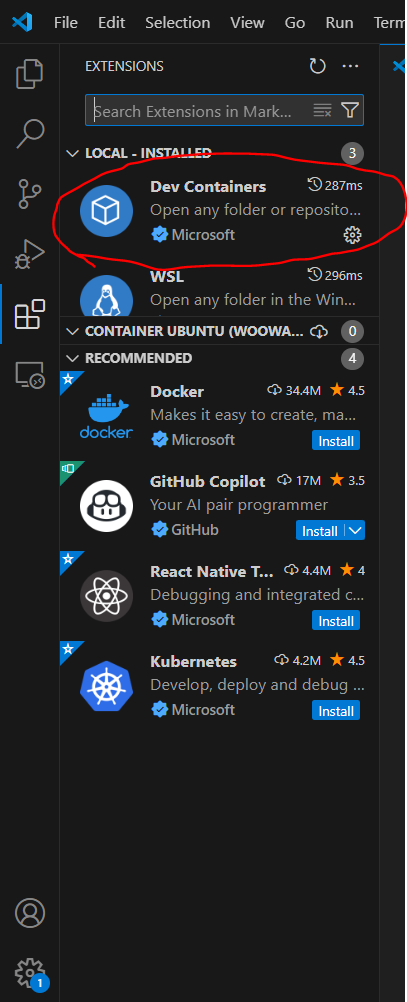Collapse the Local - Installed section
The image size is (407, 1002).
pyautogui.click(x=72, y=153)
